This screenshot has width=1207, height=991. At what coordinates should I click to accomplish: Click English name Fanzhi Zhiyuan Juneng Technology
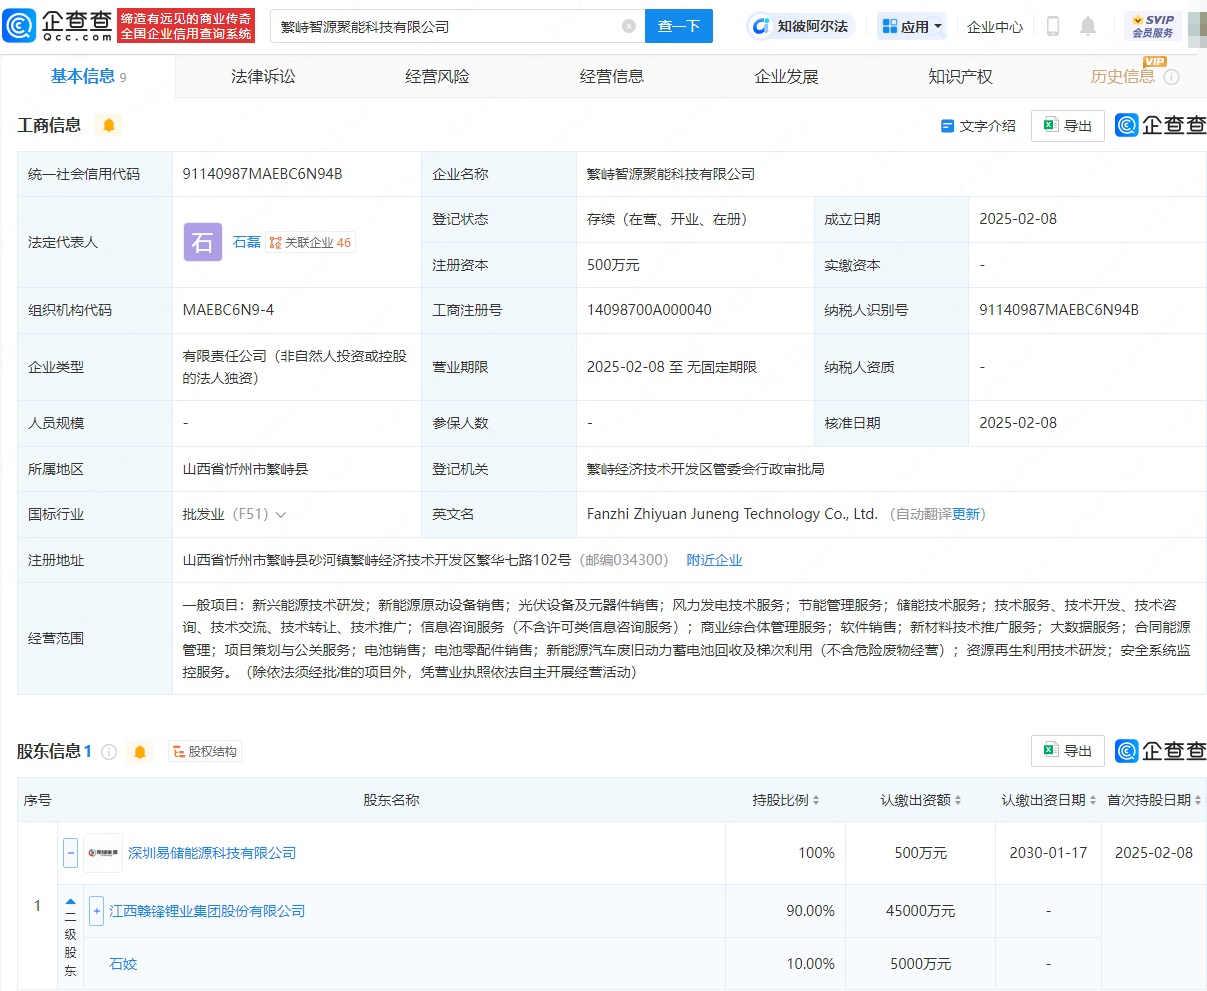tap(732, 514)
